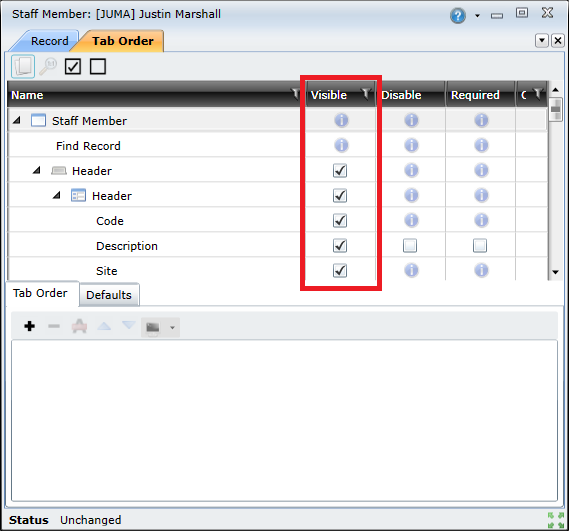Tick the Required checkbox for Description
Image resolution: width=569 pixels, height=531 pixels.
480,246
